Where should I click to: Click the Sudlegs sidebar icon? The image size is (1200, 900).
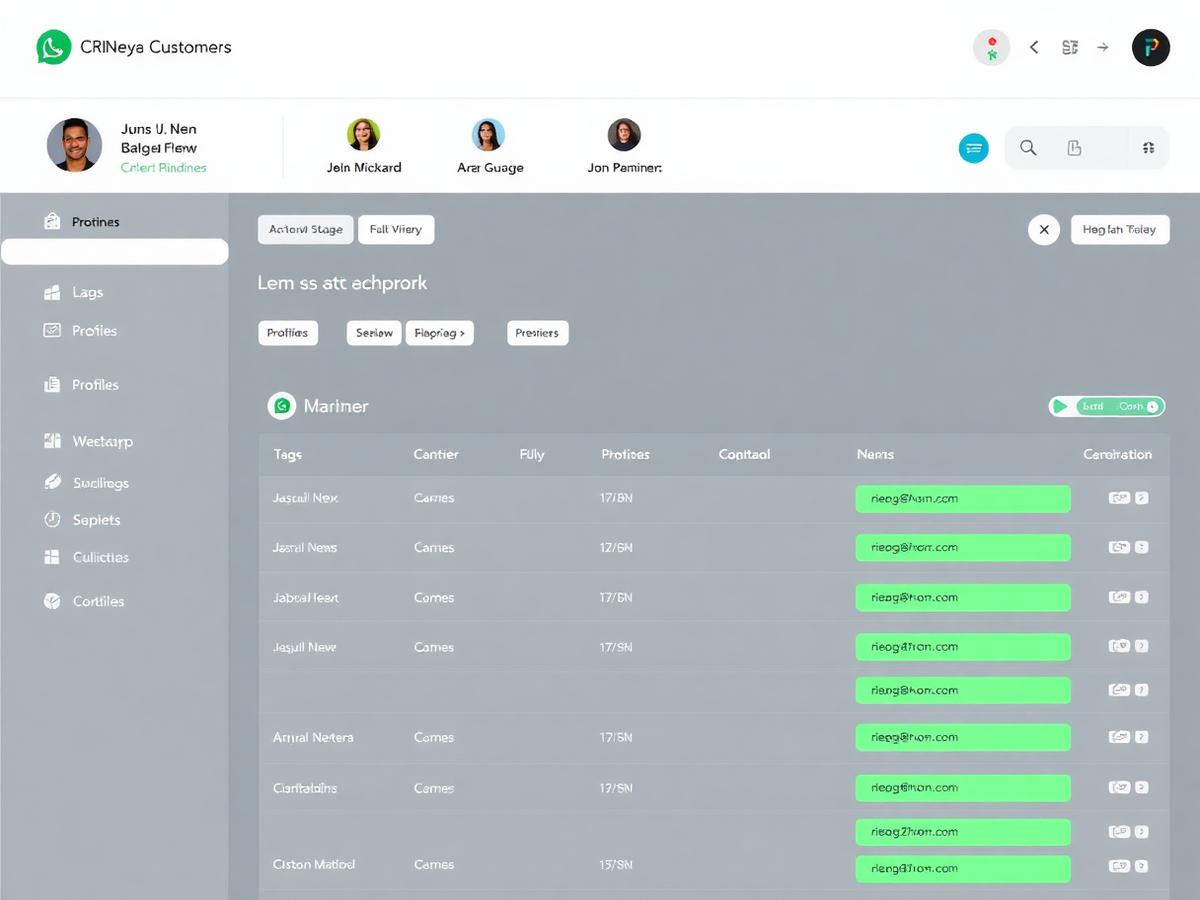[x=53, y=482]
